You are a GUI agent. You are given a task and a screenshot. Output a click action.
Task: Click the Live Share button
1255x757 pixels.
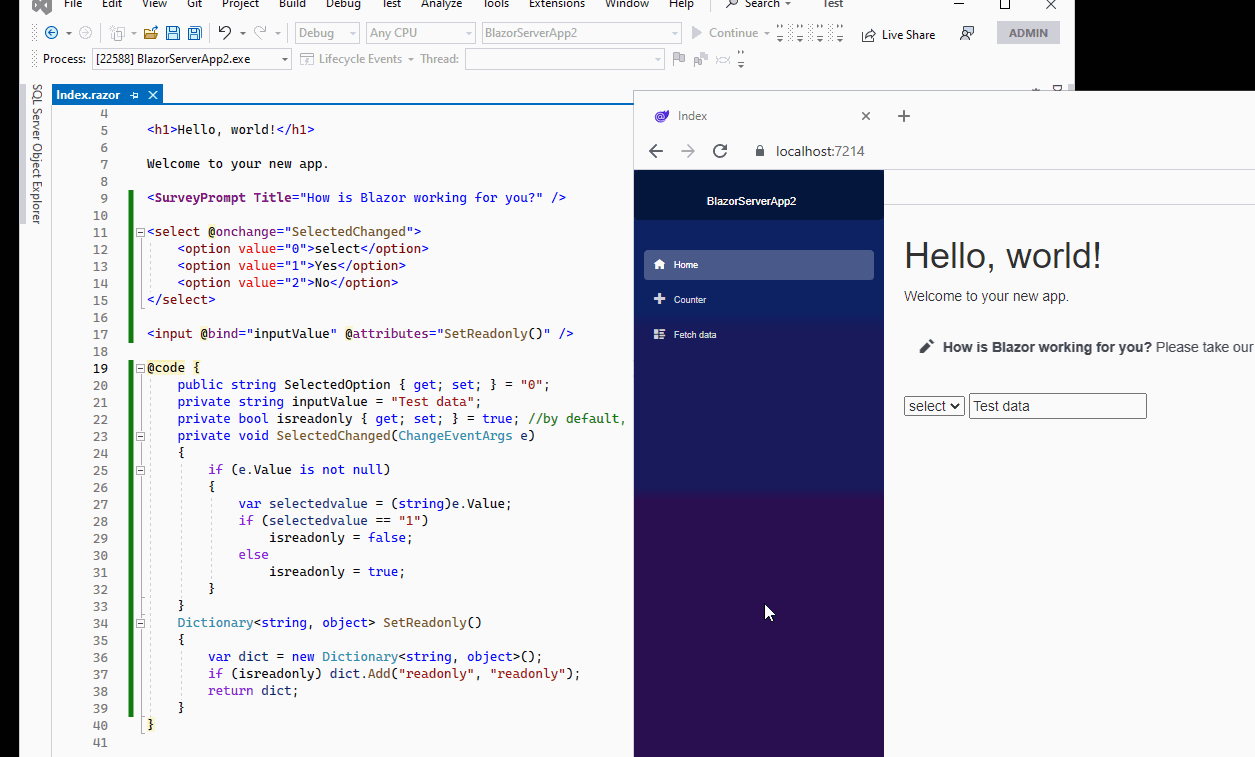898,34
